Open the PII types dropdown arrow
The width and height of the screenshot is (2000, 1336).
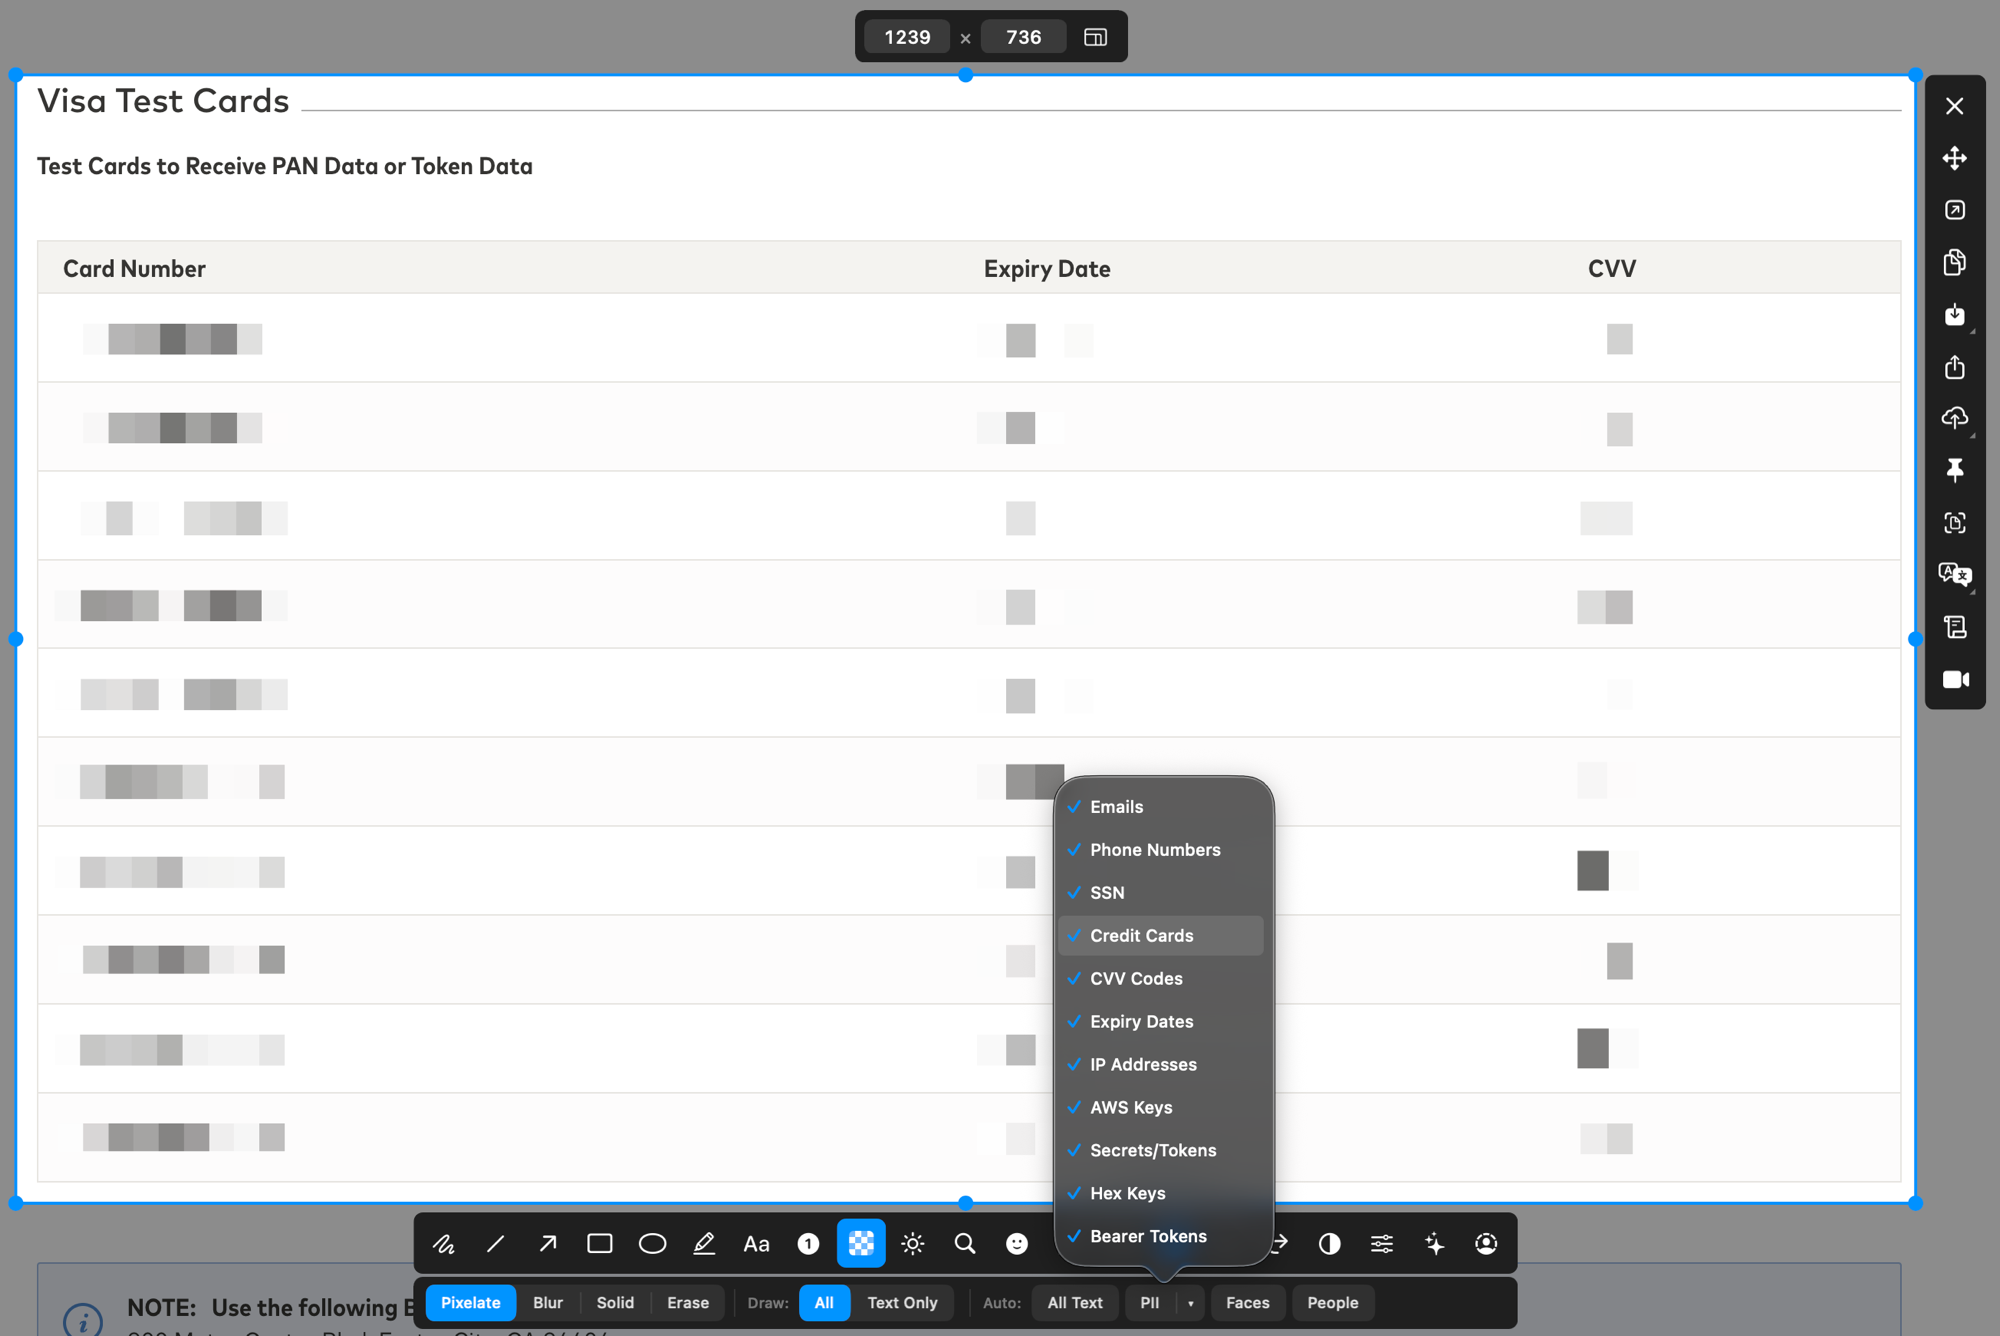(1190, 1303)
